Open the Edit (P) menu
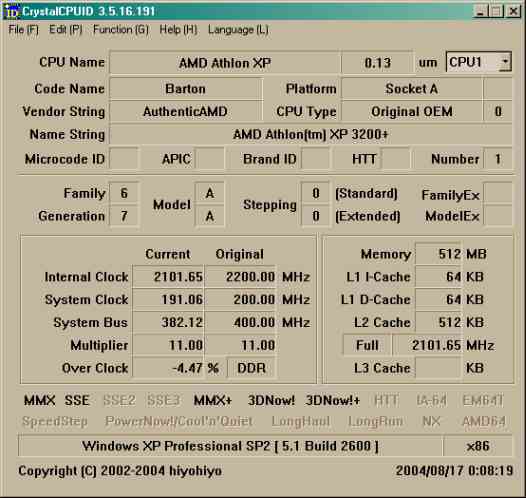The image size is (526, 498). 65,30
